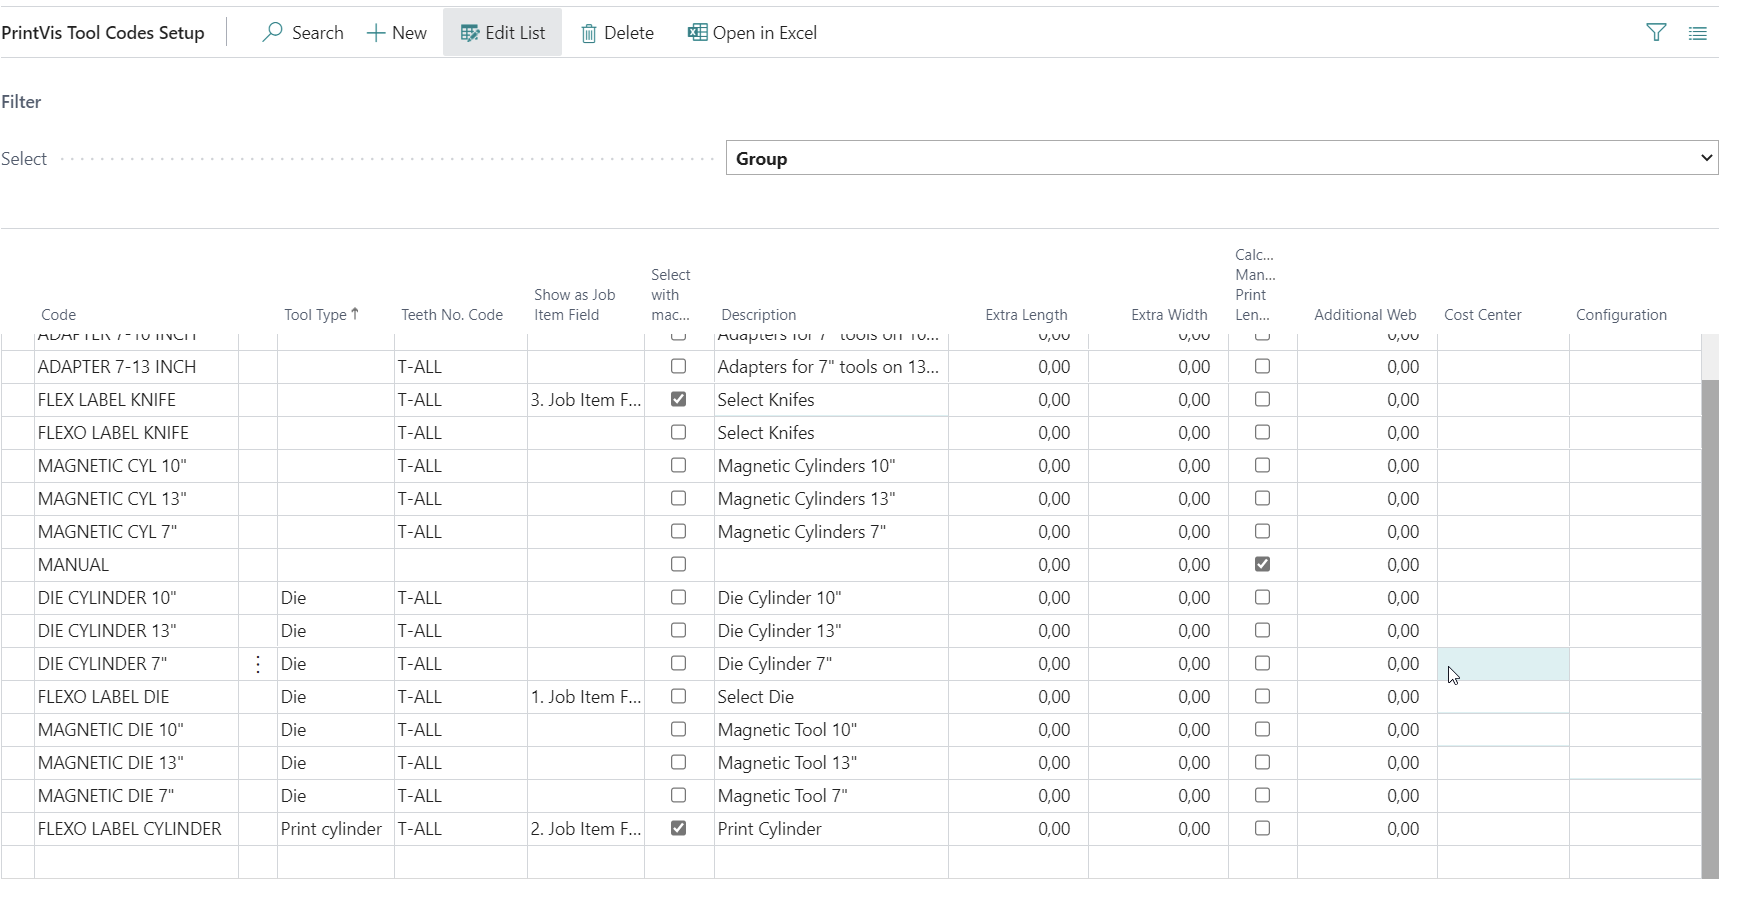This screenshot has width=1747, height=902.
Task: Open the MAGNETIC CYL 10" code cell
Action: 112,466
